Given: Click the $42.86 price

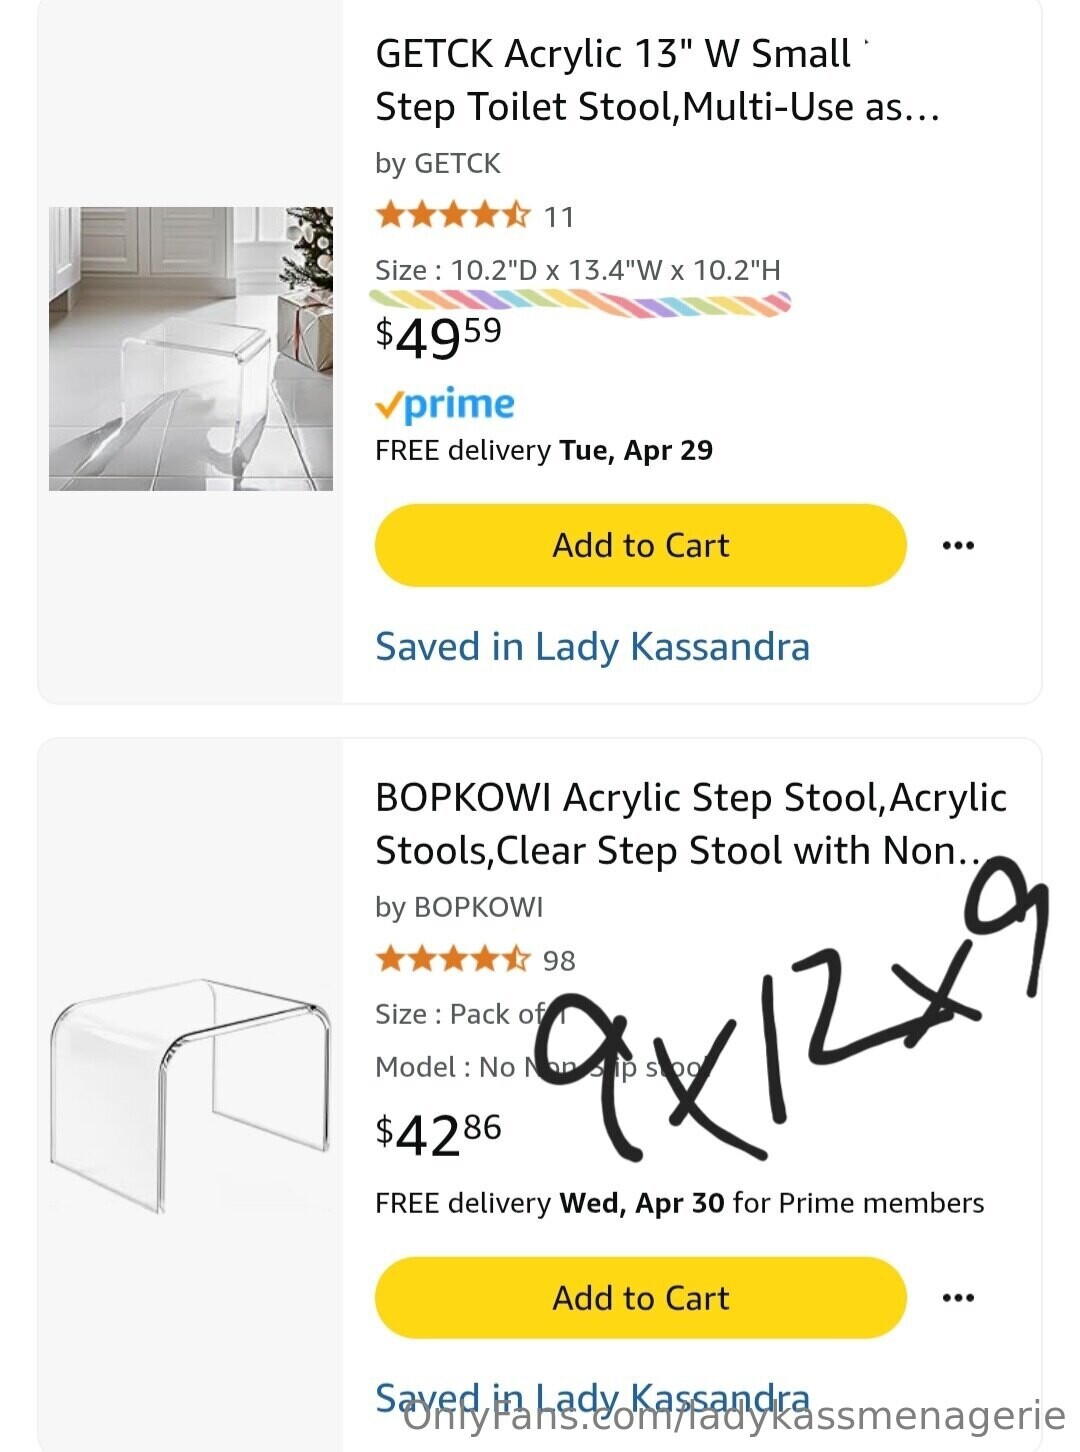Looking at the screenshot, I should [x=438, y=1133].
